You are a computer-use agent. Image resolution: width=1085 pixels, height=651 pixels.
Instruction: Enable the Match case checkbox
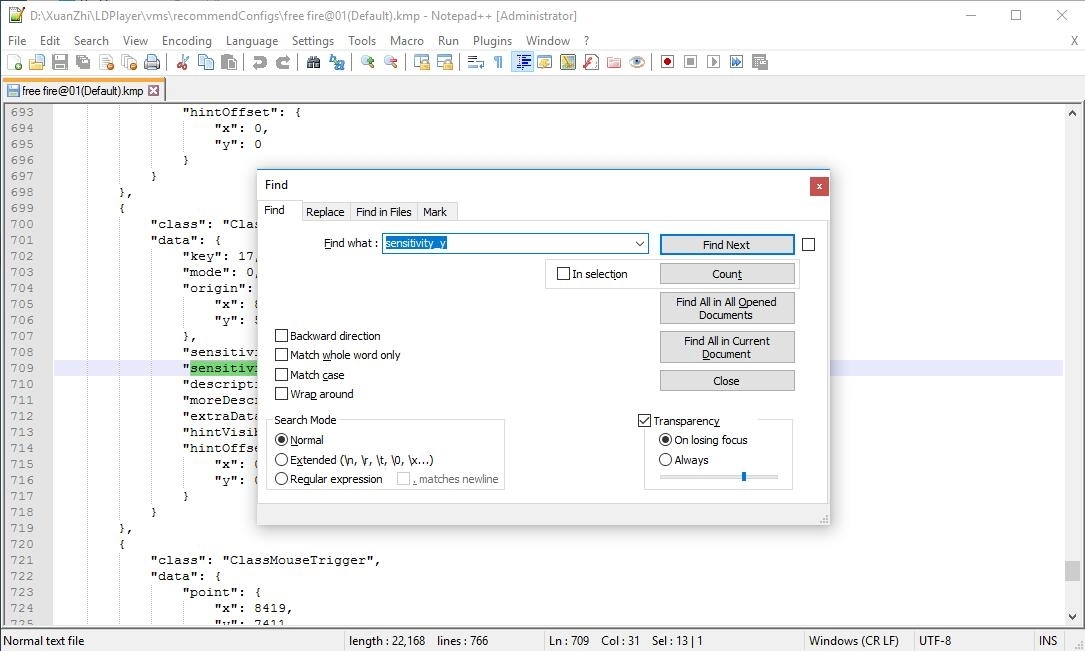pos(282,375)
